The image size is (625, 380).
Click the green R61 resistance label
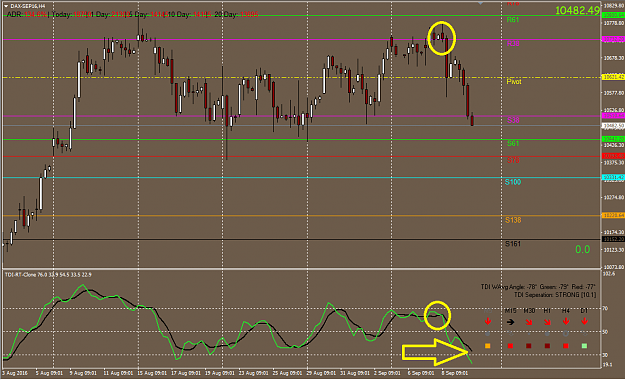(513, 20)
